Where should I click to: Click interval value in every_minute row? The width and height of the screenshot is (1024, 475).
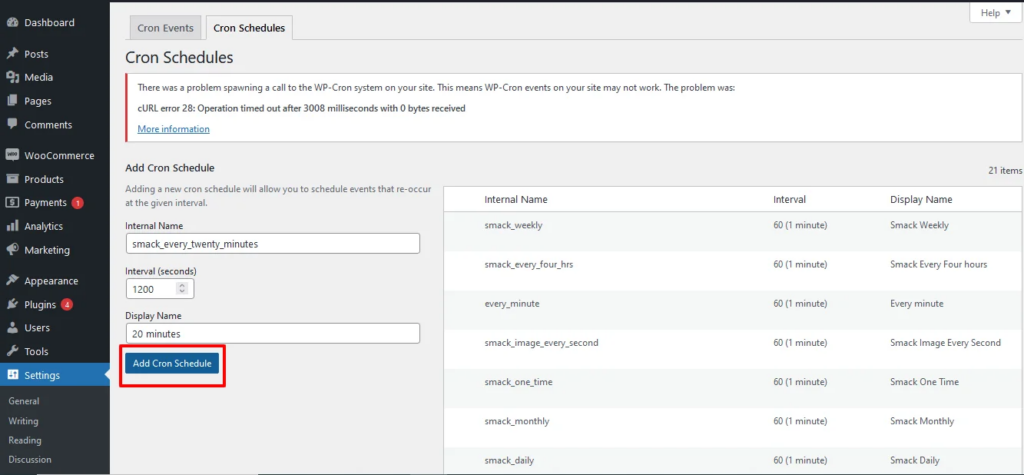point(800,304)
